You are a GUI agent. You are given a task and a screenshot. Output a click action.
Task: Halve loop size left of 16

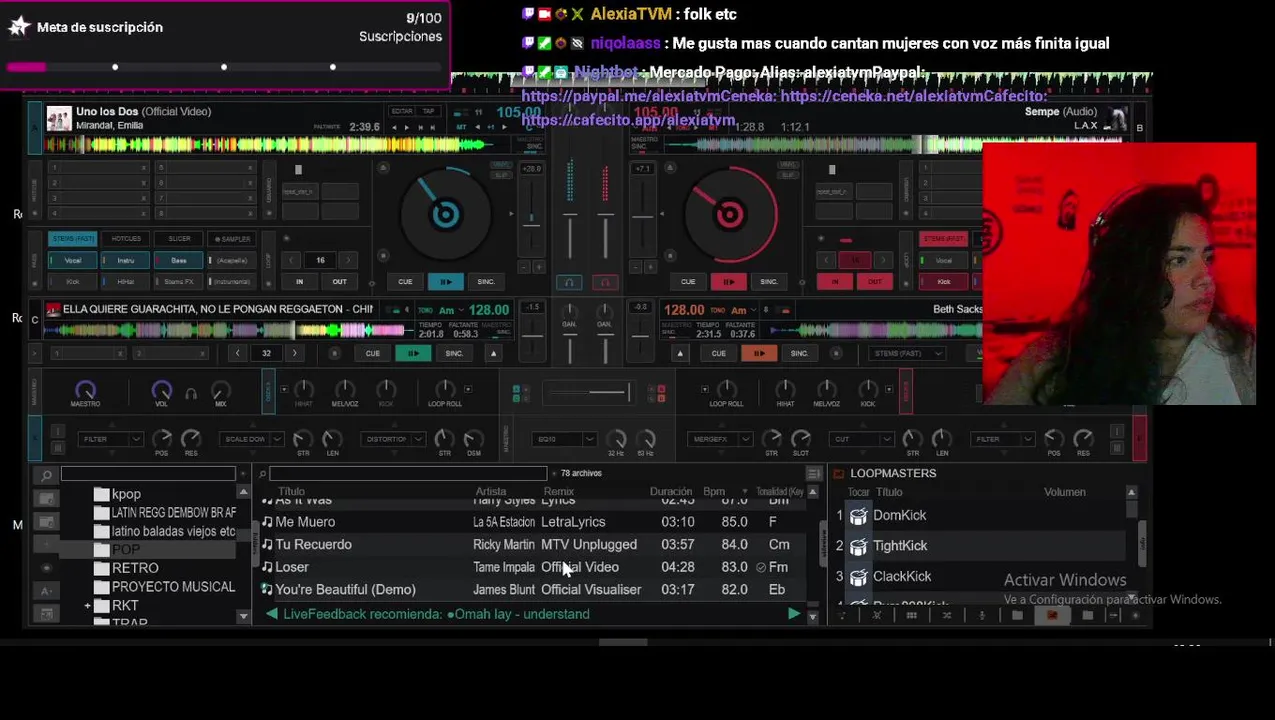292,260
